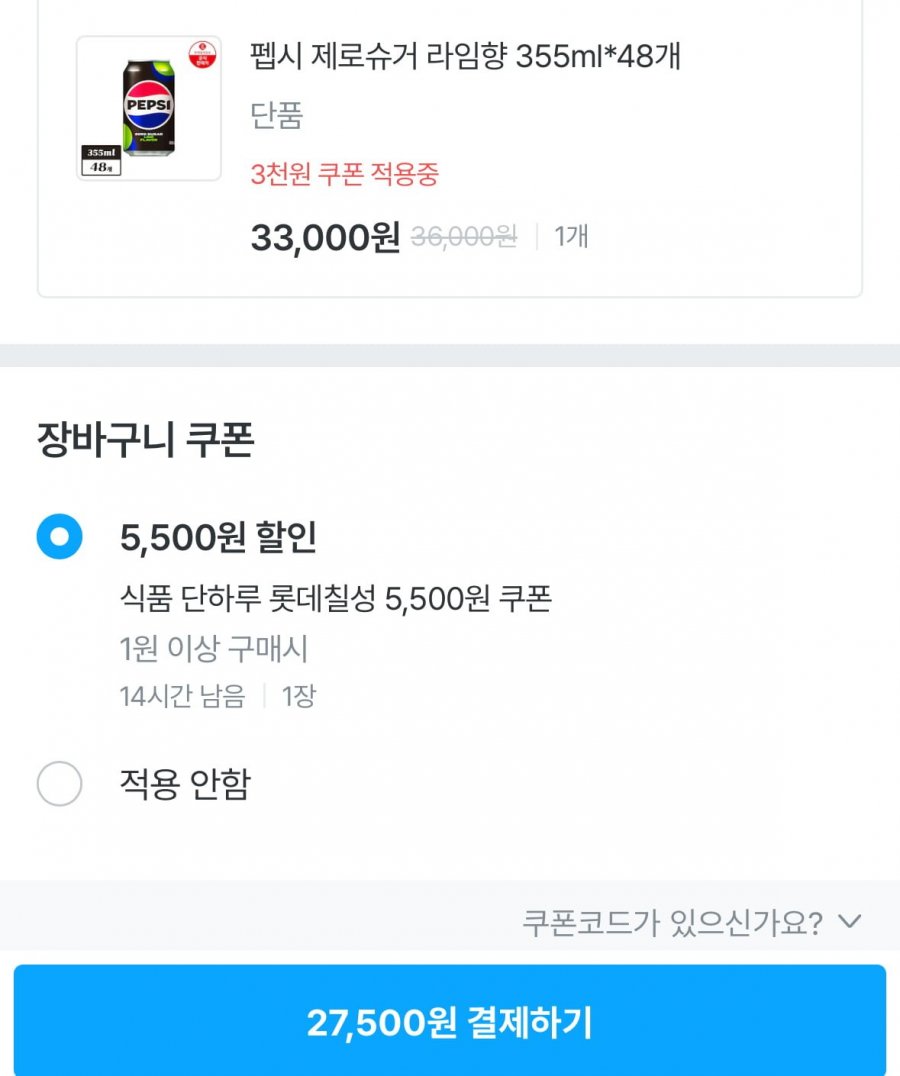Click the 단품 option text
The height and width of the screenshot is (1076, 900).
pos(276,116)
